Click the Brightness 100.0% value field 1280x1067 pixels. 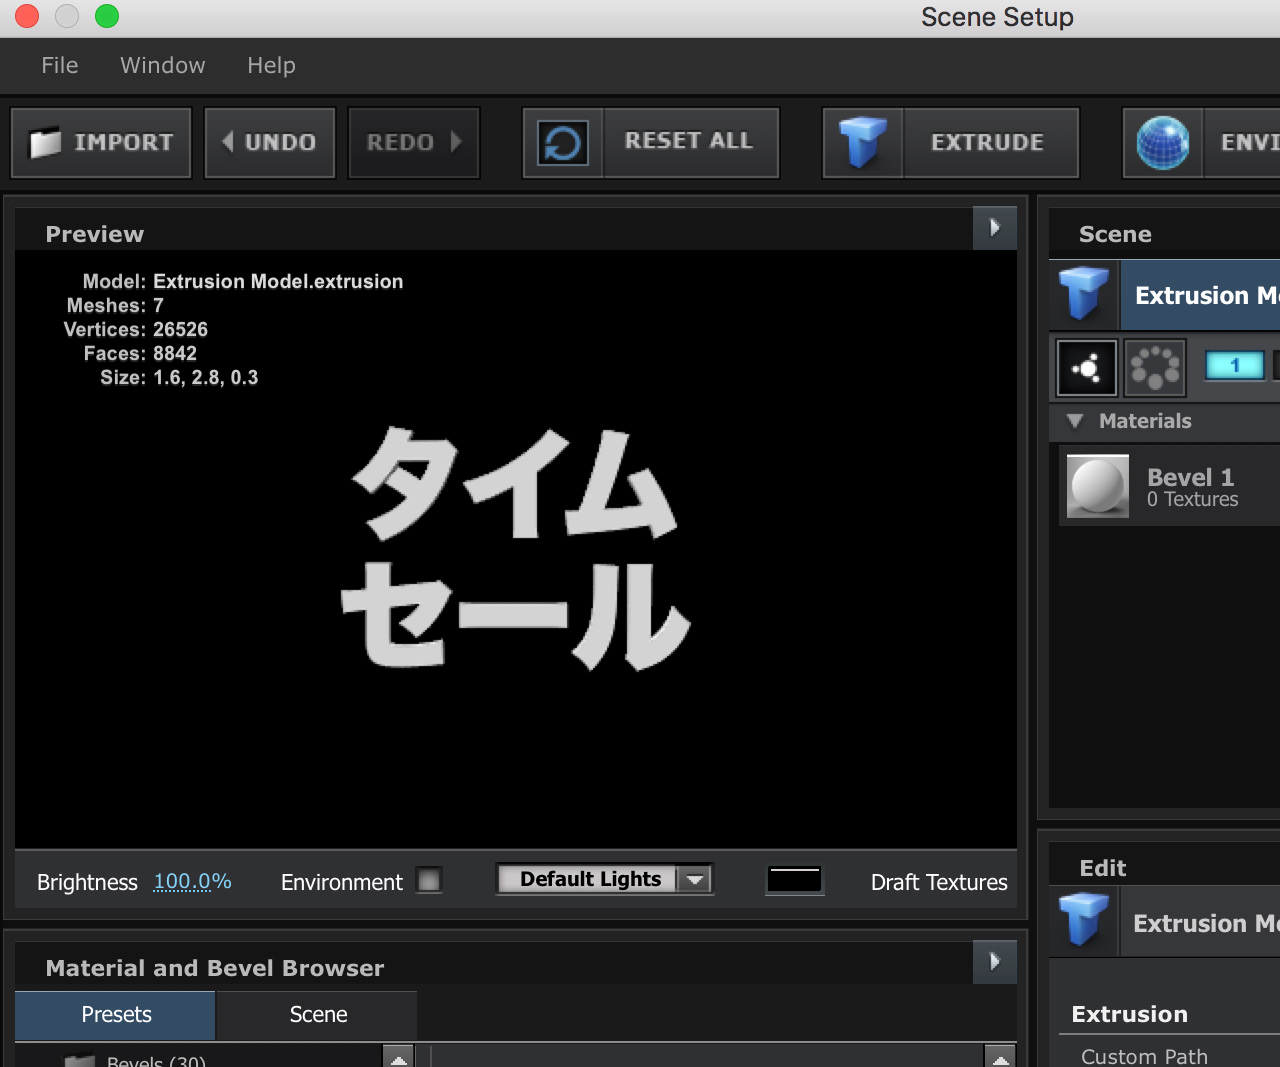tap(192, 882)
